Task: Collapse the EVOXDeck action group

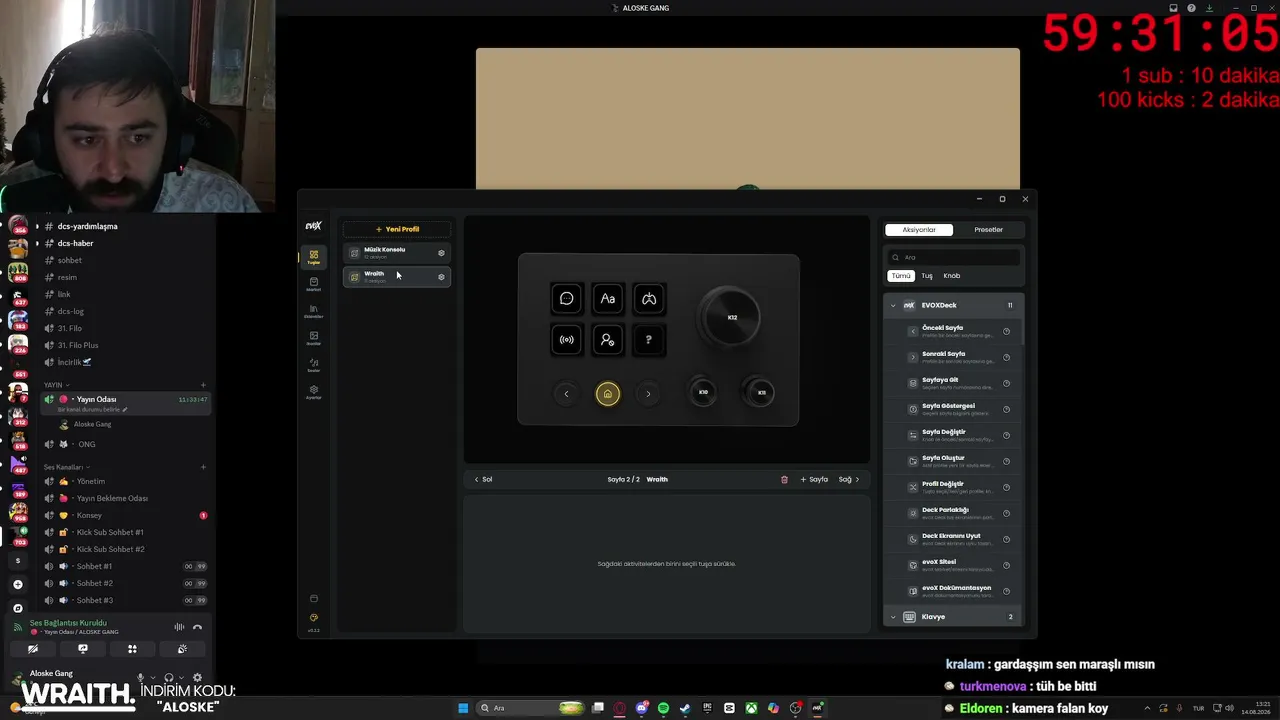Action: pos(893,305)
